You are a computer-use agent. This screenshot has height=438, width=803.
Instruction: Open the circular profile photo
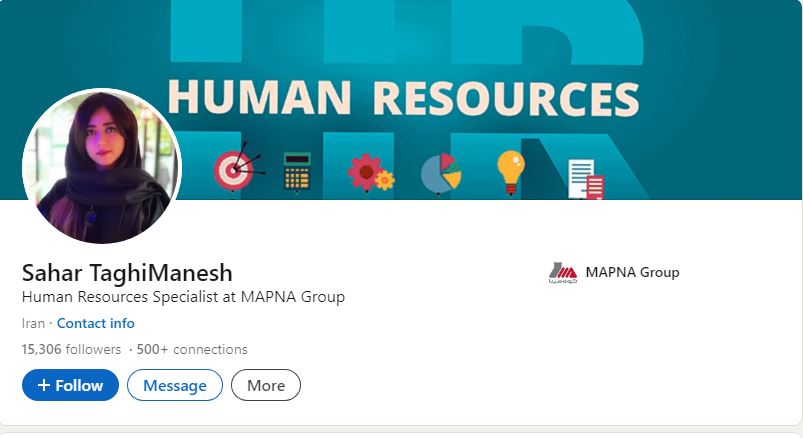(x=102, y=166)
